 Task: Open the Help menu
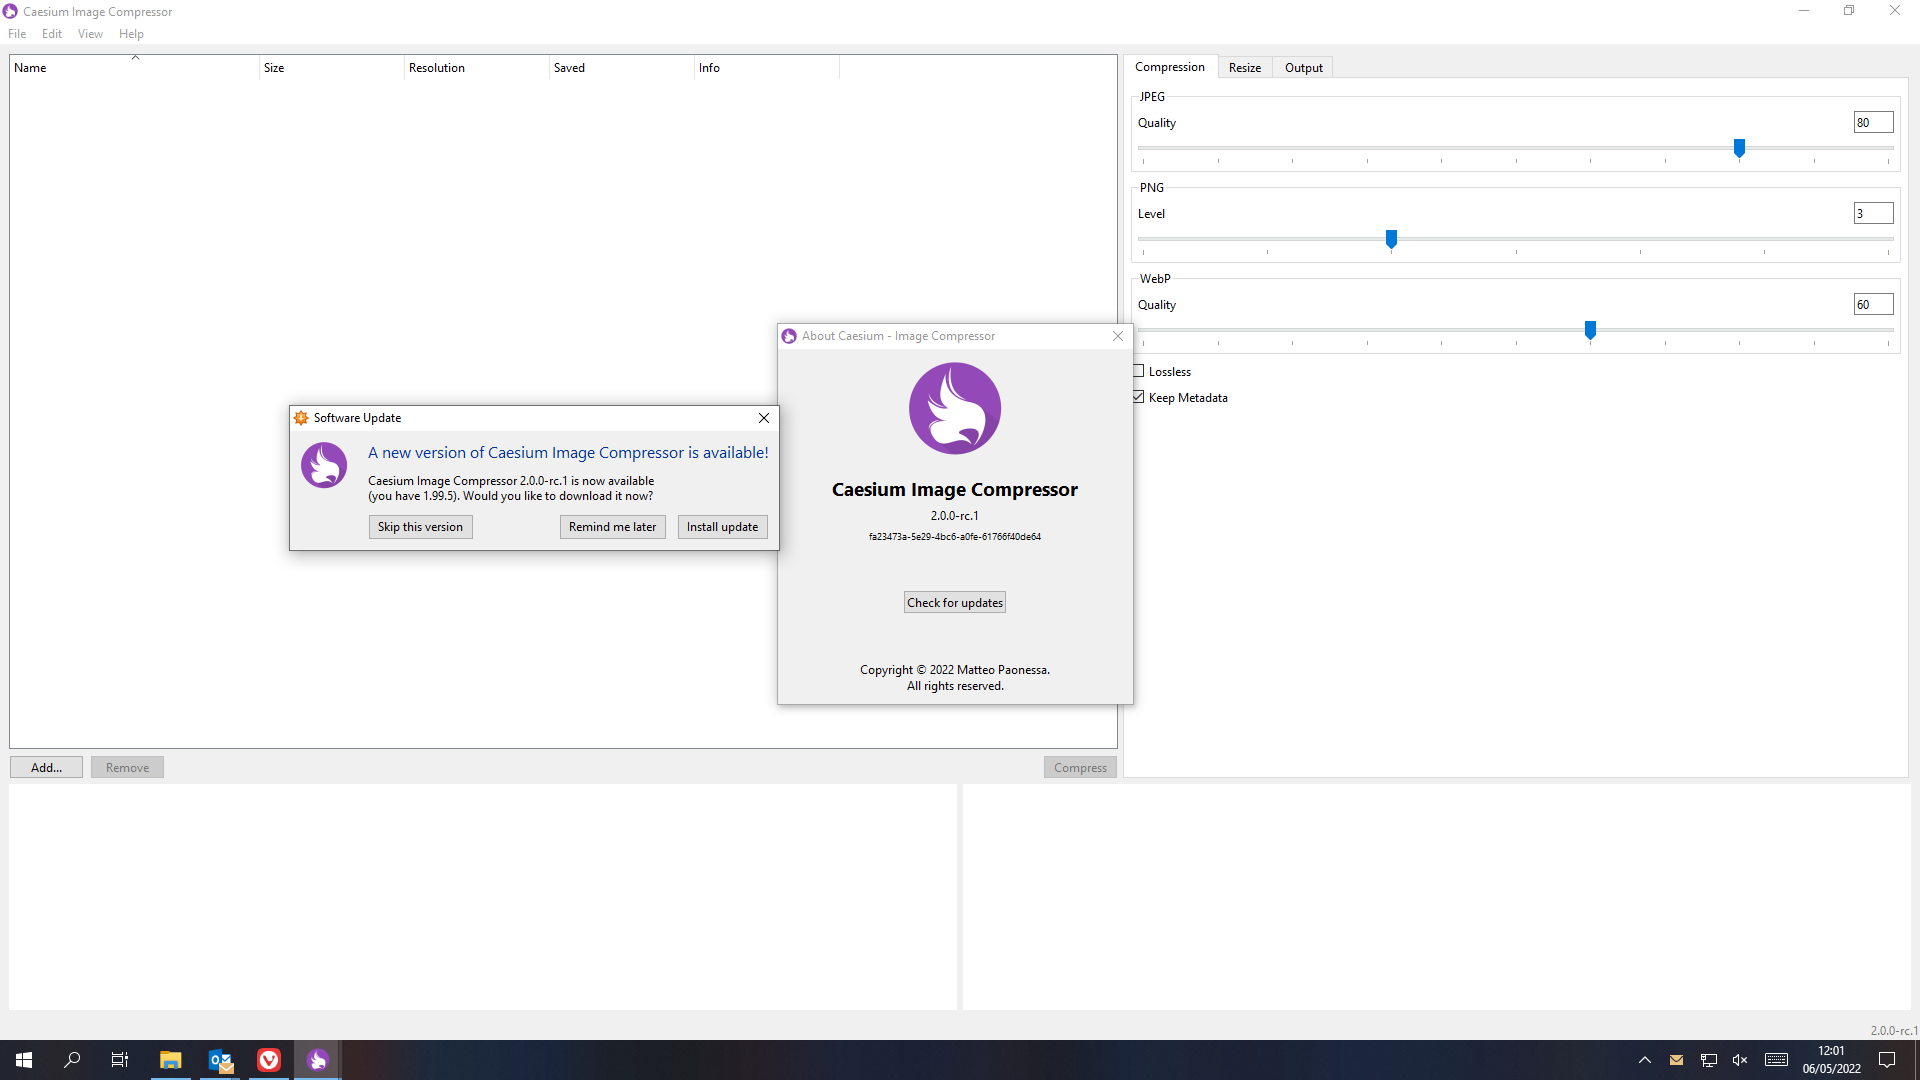pos(131,33)
